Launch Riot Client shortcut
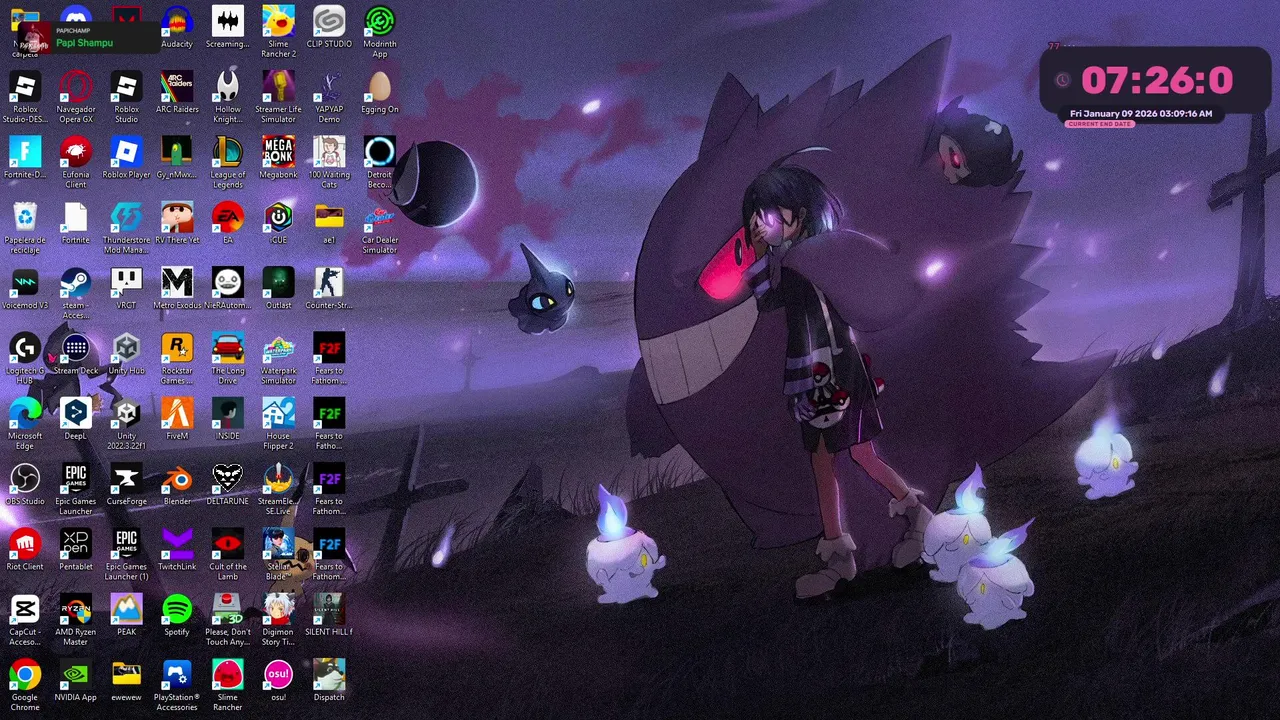The width and height of the screenshot is (1280, 720). coord(25,544)
